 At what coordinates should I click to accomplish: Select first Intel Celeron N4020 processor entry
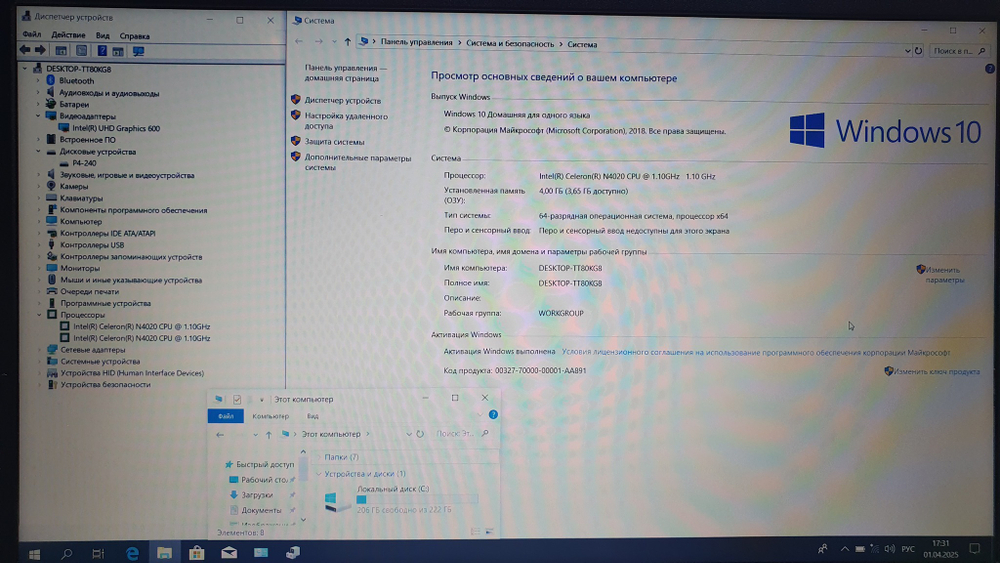(141, 326)
